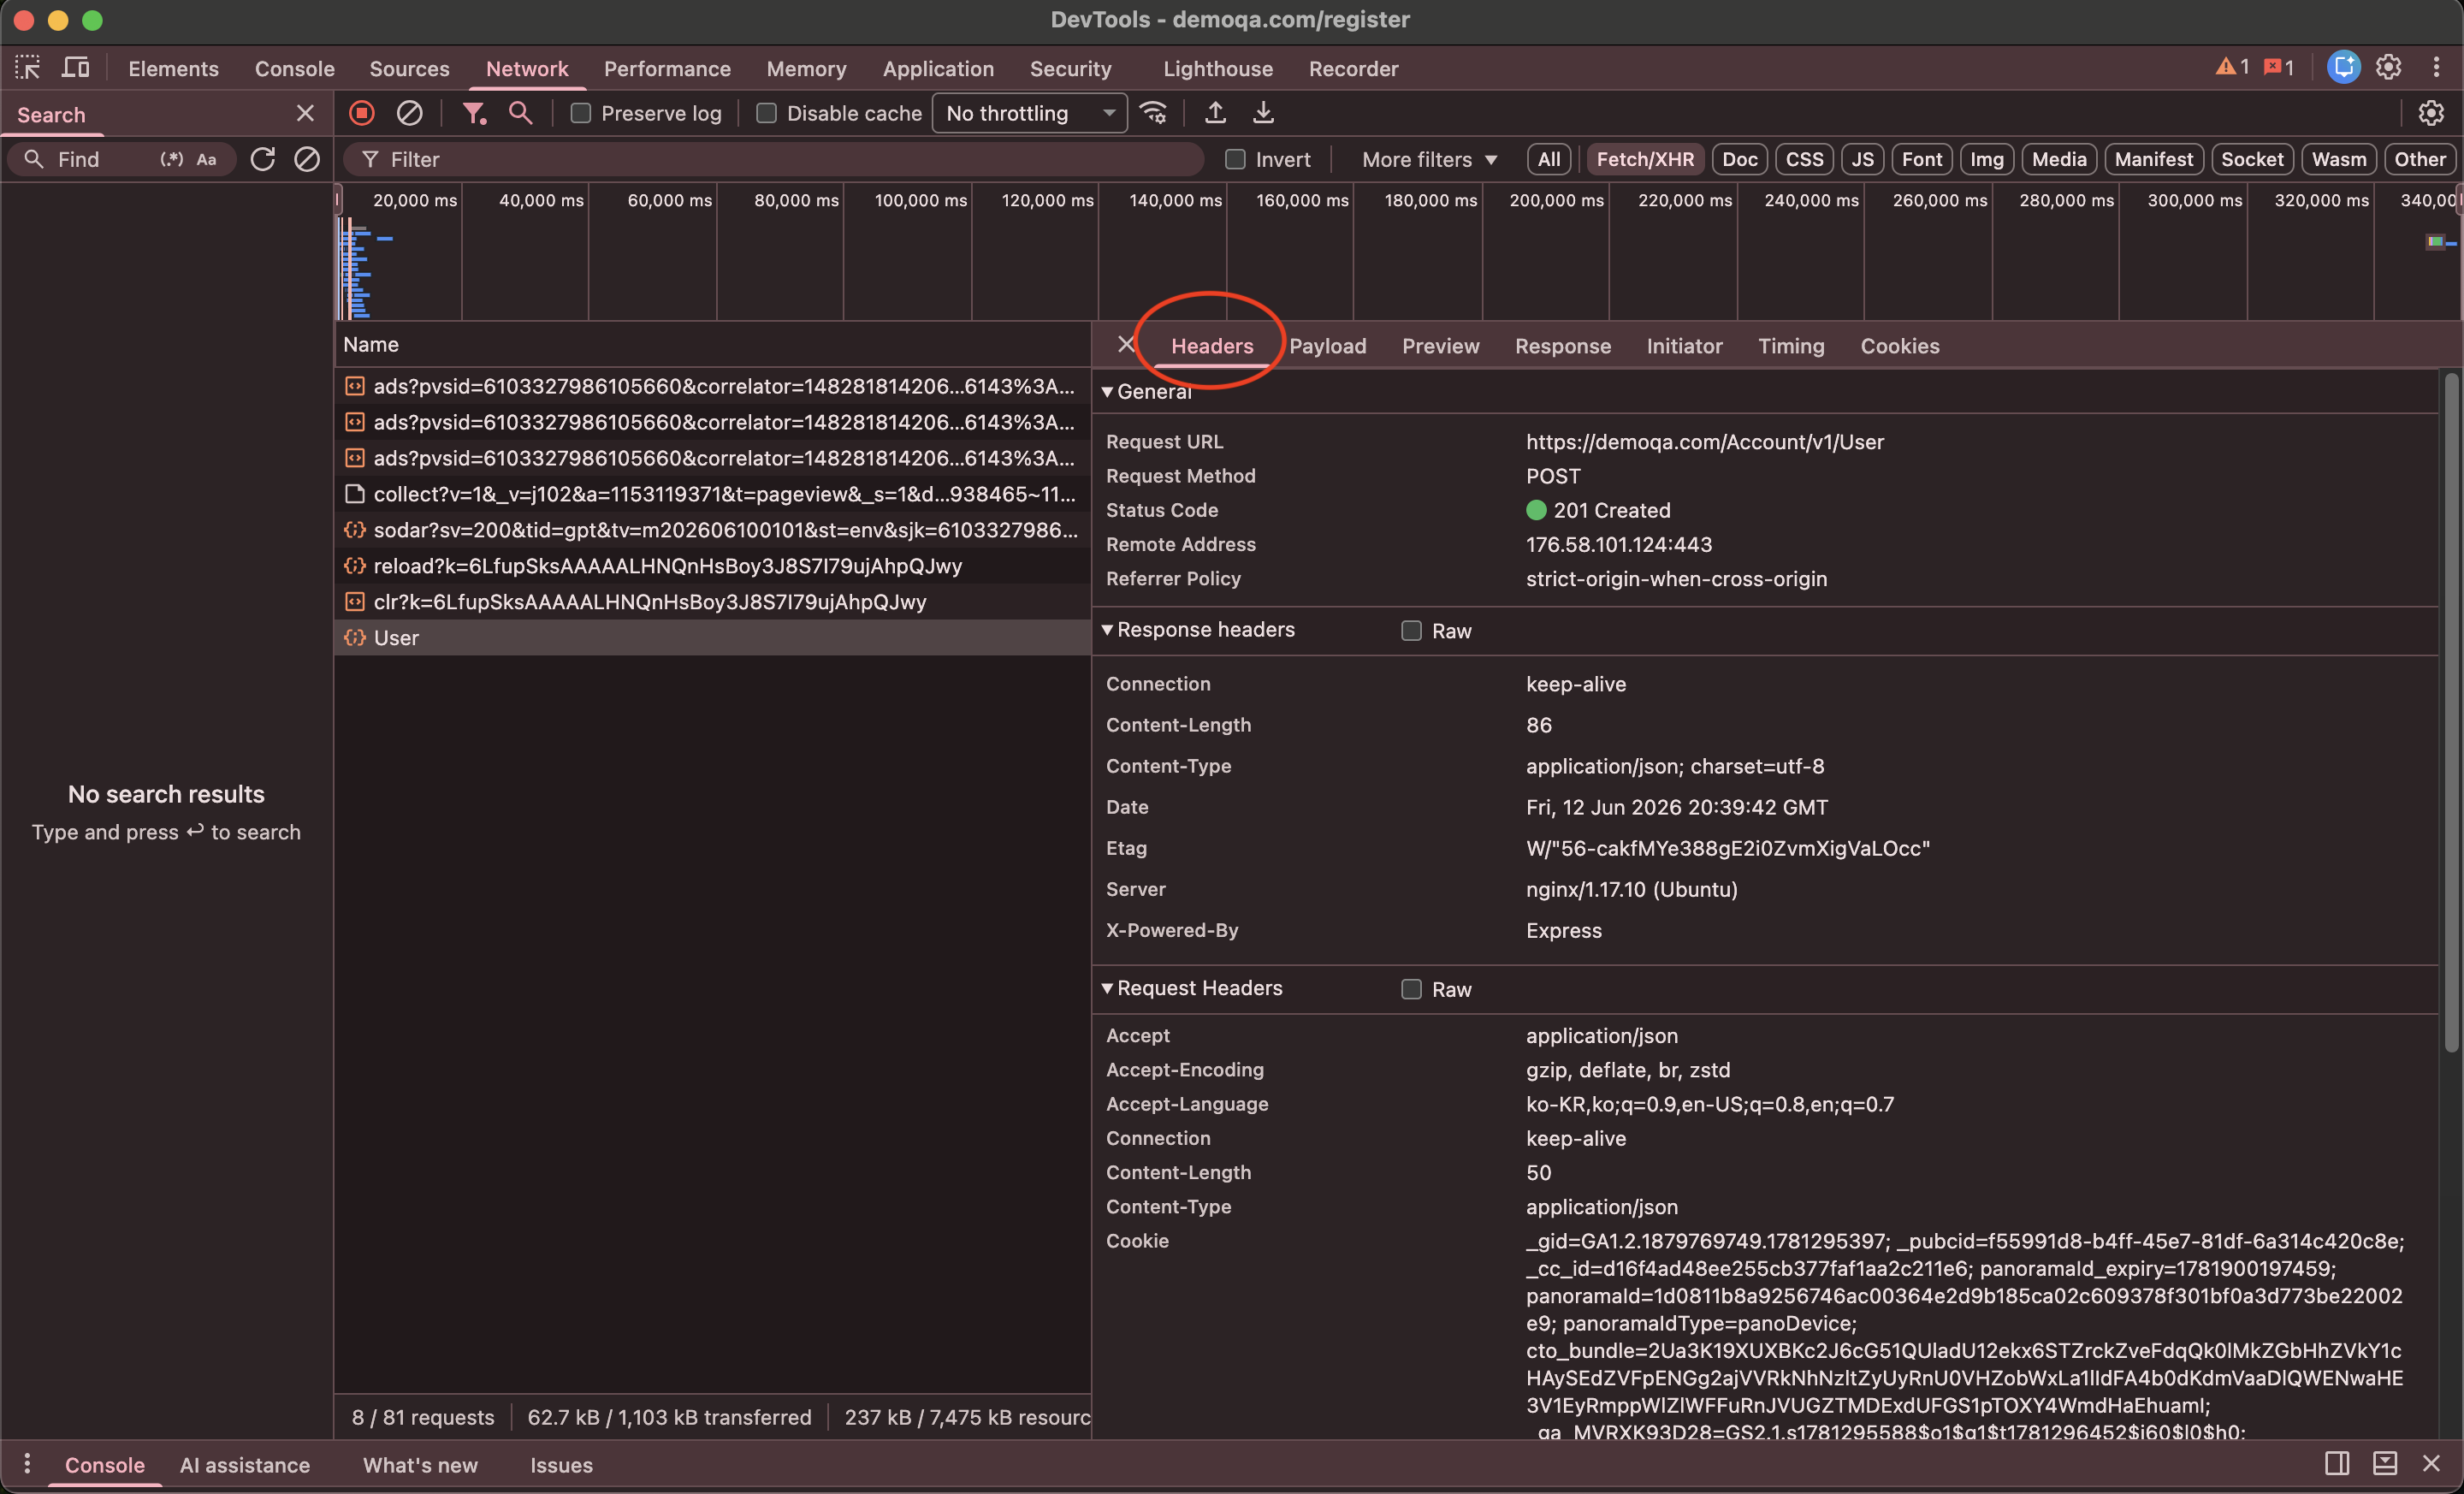2464x1494 pixels.
Task: Open DevTools main settings gear
Action: click(2388, 67)
